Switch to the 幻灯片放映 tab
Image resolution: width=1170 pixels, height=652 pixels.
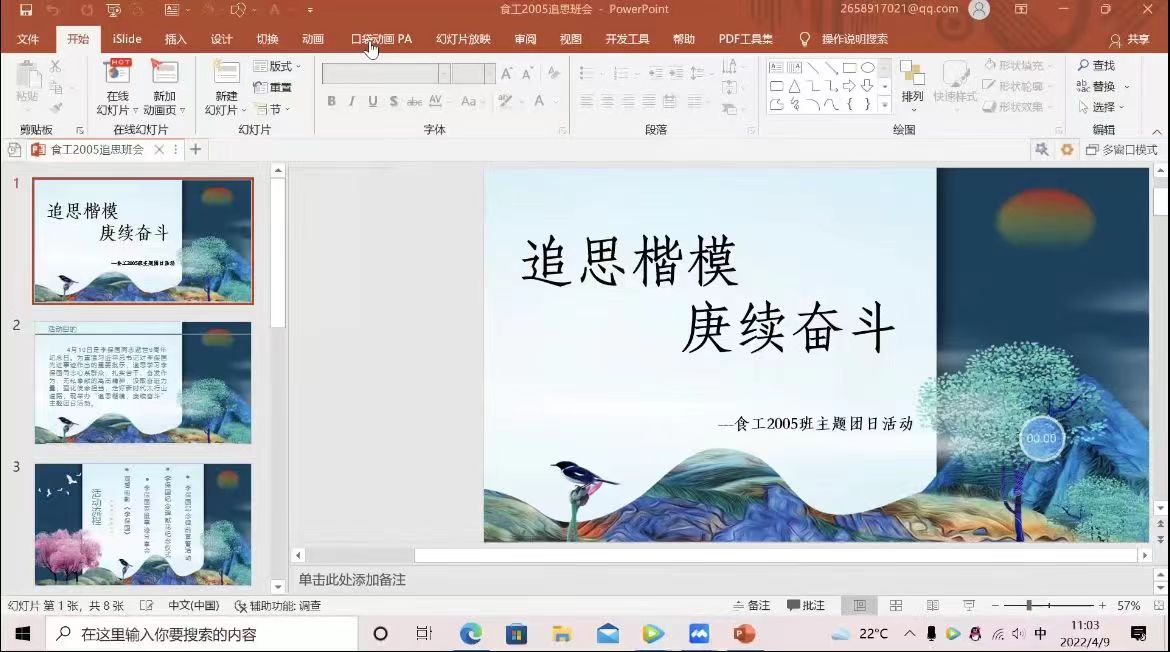click(463, 39)
